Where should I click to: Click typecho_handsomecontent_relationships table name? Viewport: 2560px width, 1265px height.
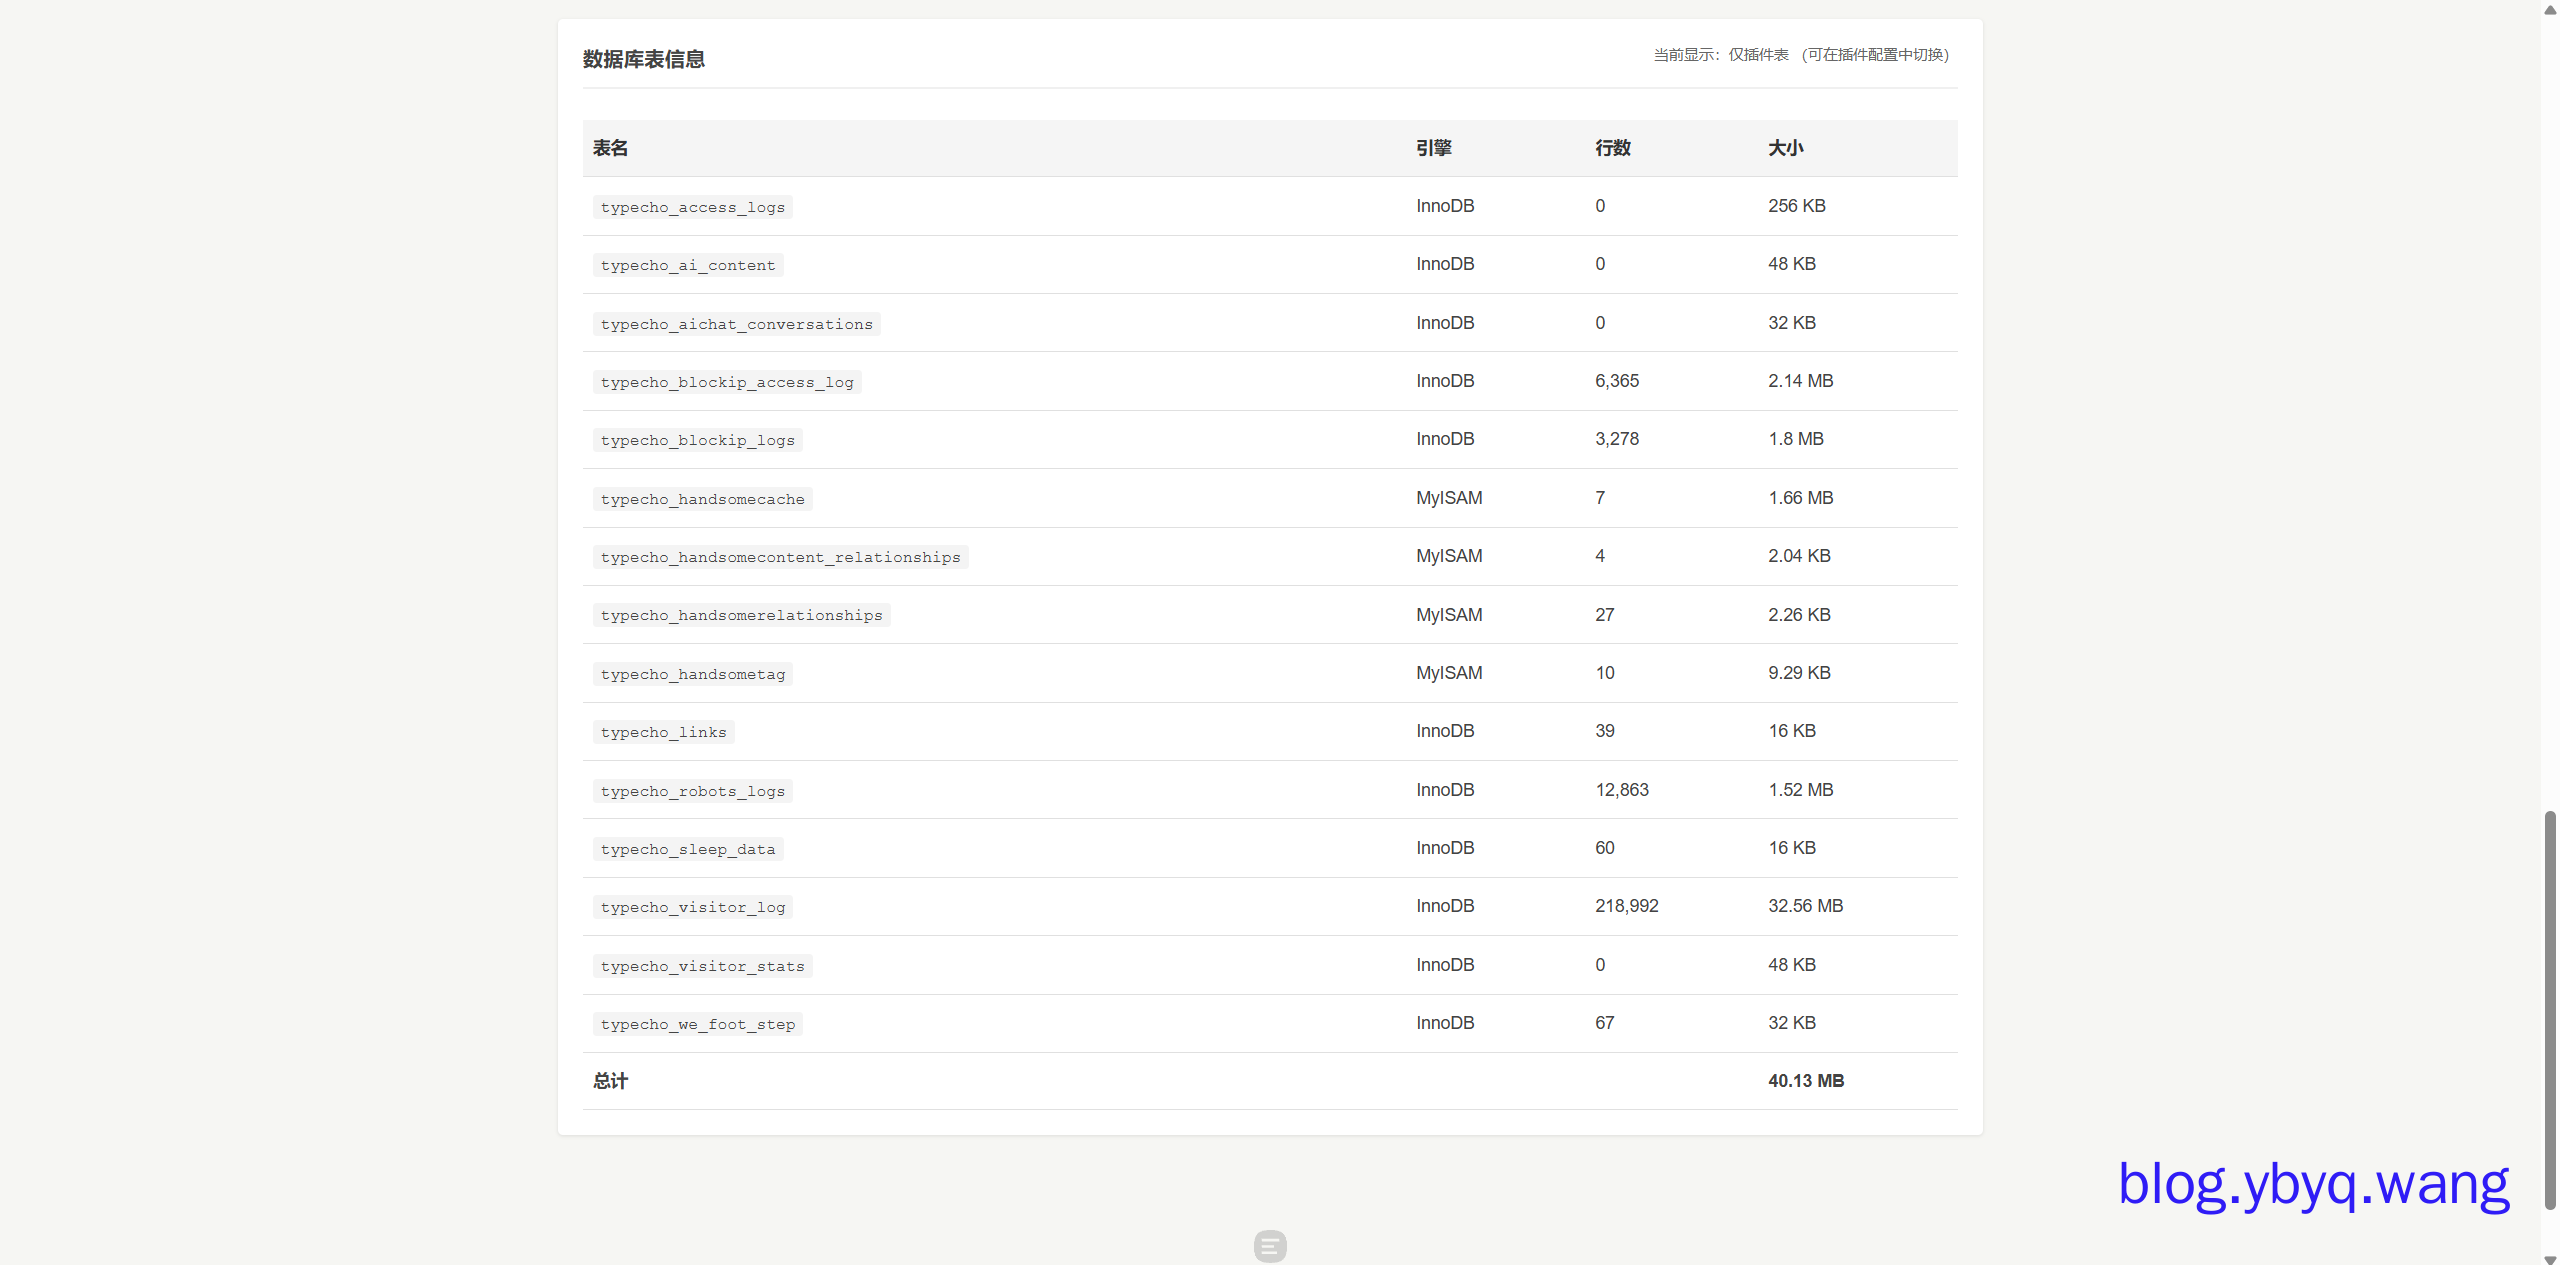780,557
